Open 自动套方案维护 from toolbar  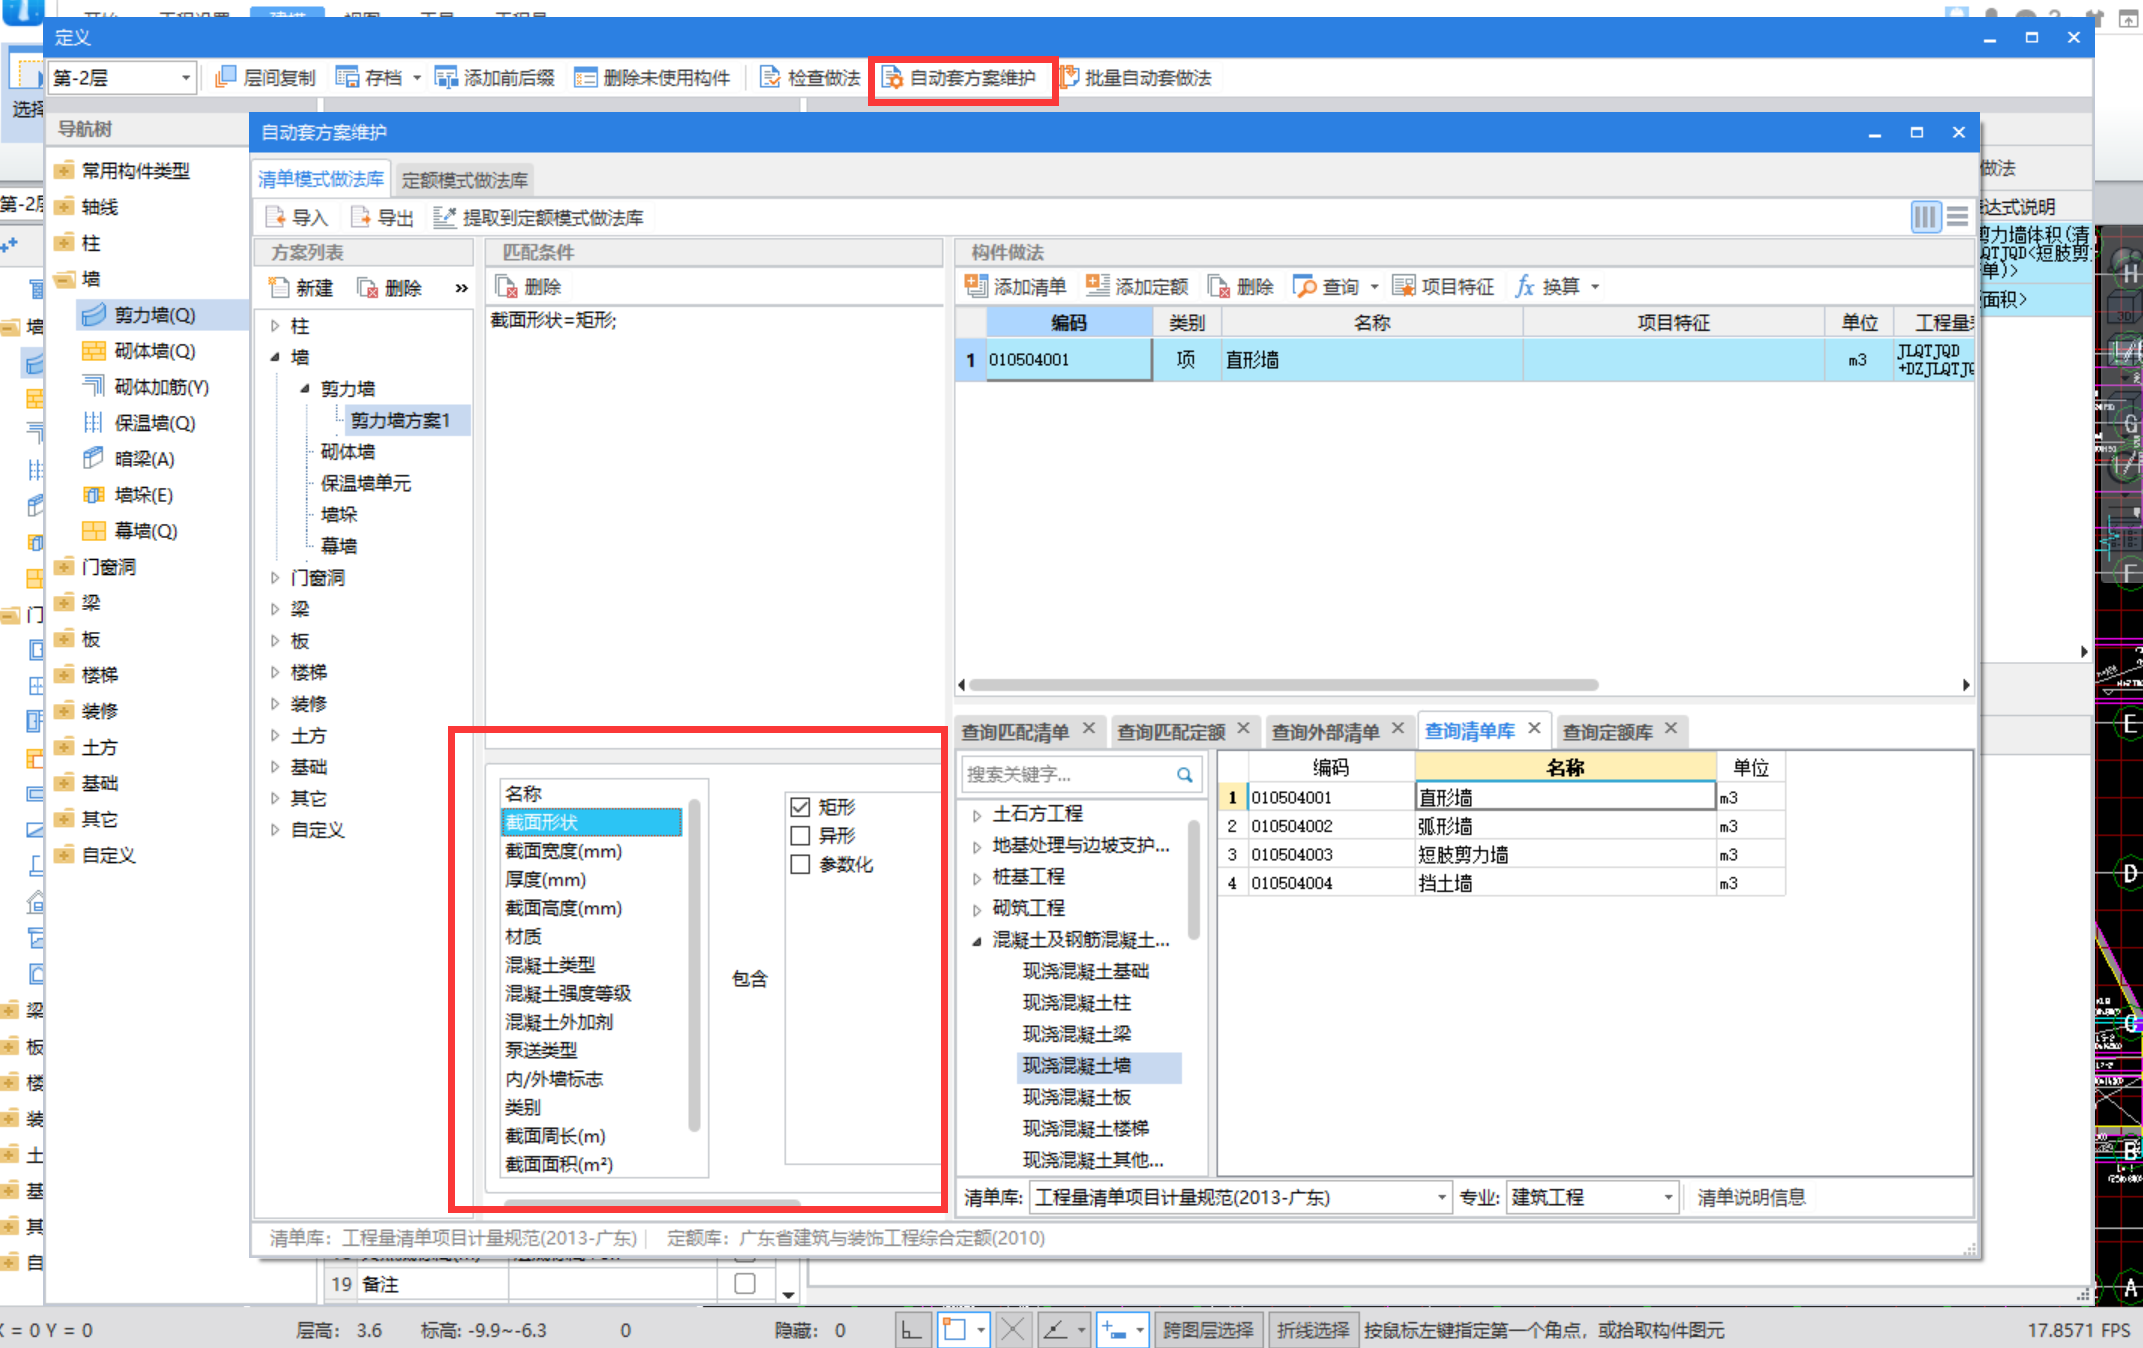[958, 77]
